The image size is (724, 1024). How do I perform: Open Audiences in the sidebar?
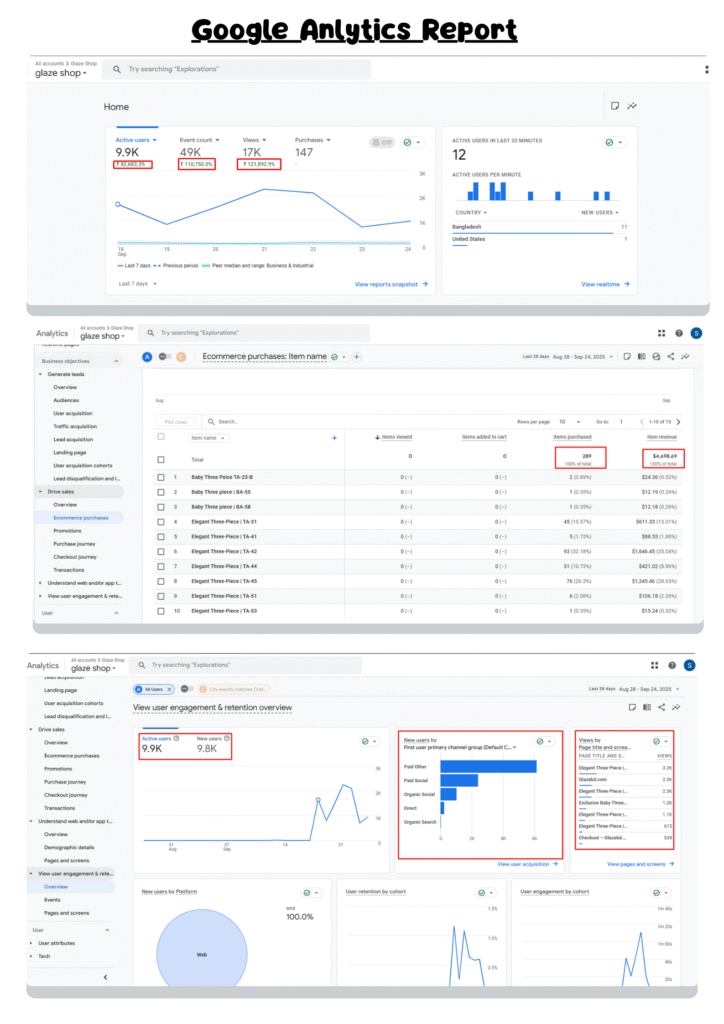coord(67,400)
